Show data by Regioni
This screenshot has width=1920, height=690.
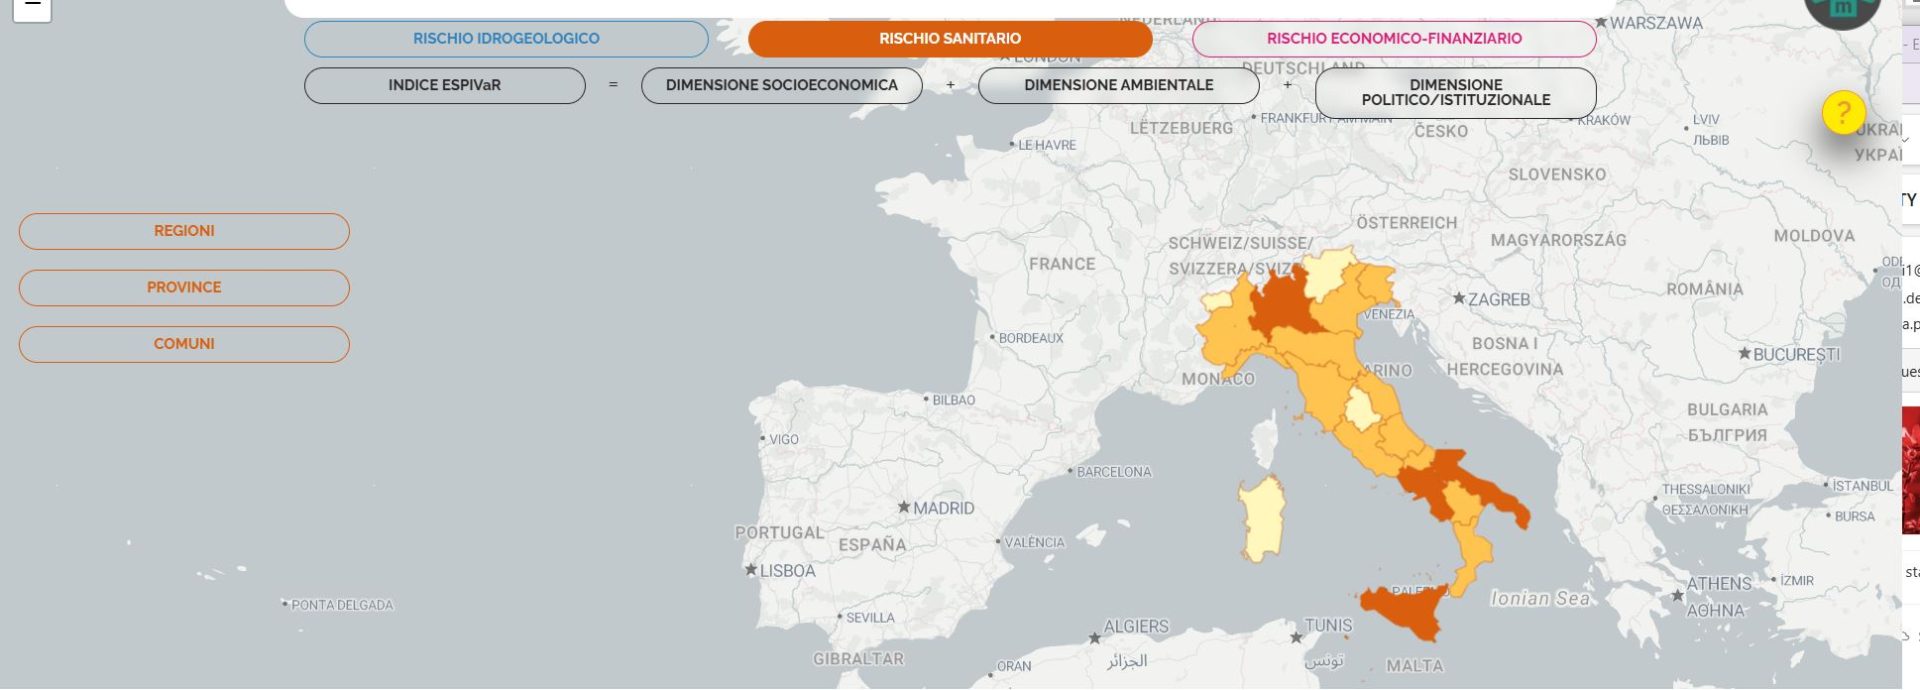pyautogui.click(x=184, y=231)
